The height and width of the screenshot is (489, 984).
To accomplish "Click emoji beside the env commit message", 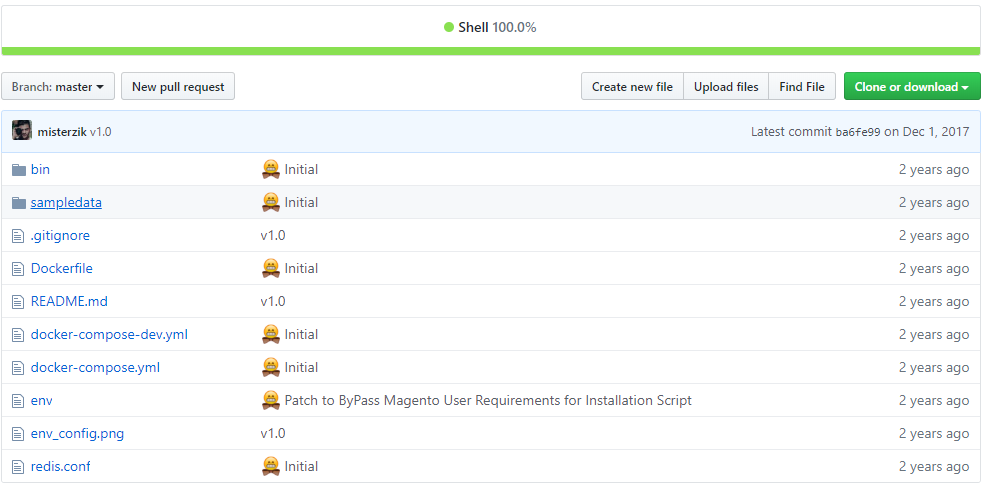I will tap(270, 400).
